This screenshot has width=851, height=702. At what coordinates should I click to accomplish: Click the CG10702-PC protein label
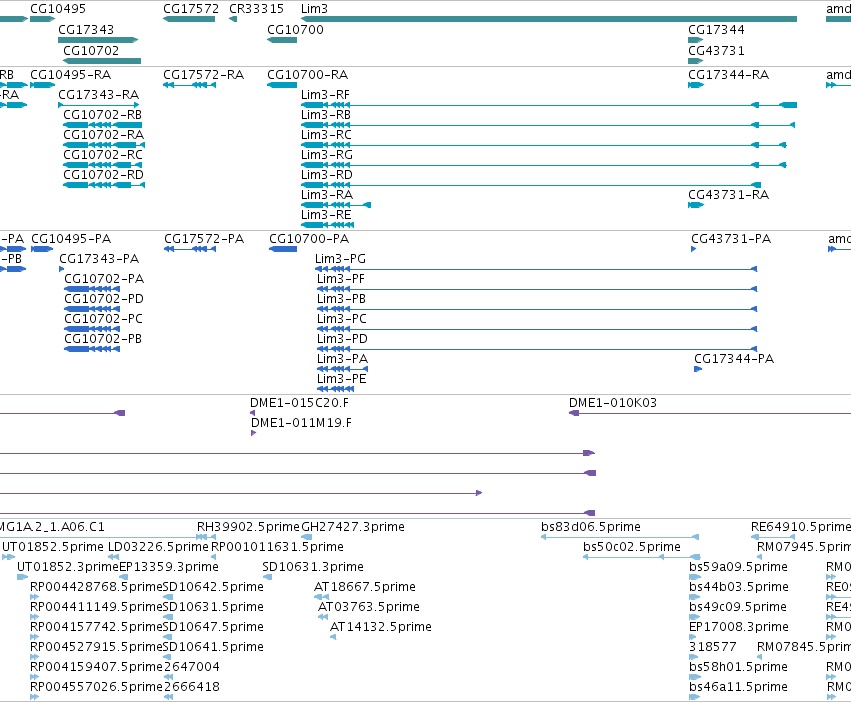(x=104, y=319)
